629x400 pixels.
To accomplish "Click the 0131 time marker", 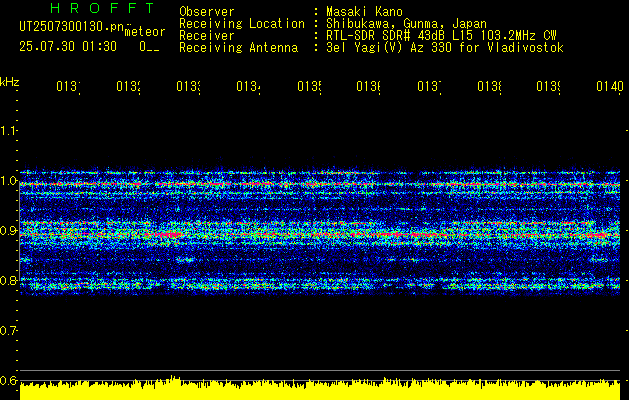I will [68, 87].
